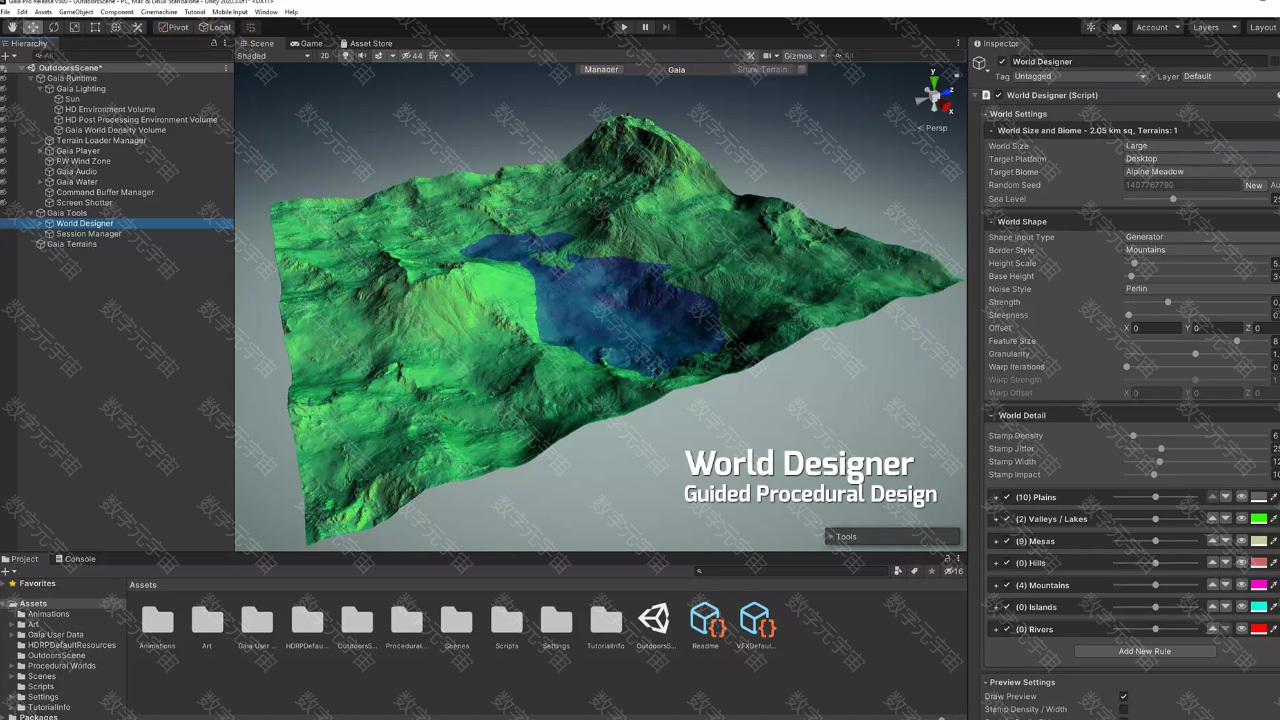Expand the Tools overlay in scene
1280x720 pixels.
[x=892, y=537]
